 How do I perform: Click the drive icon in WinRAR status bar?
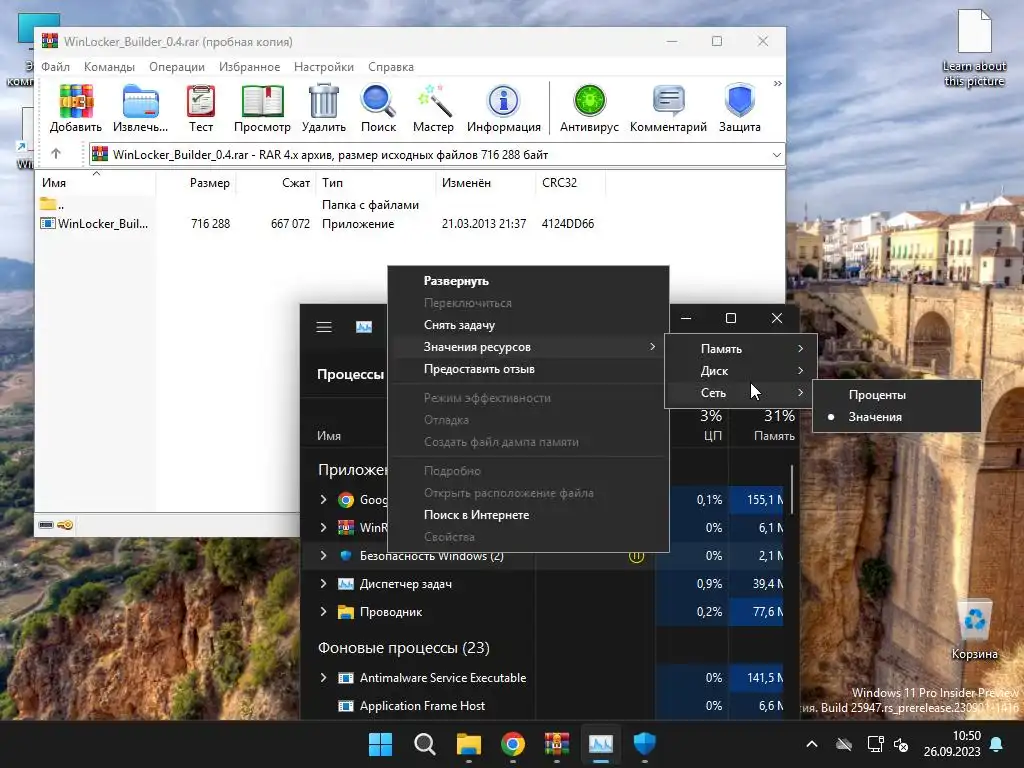click(x=46, y=525)
